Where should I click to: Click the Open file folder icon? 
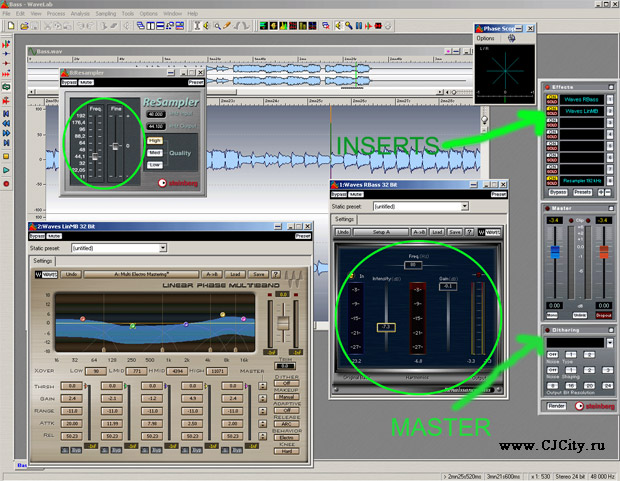pos(24,26)
